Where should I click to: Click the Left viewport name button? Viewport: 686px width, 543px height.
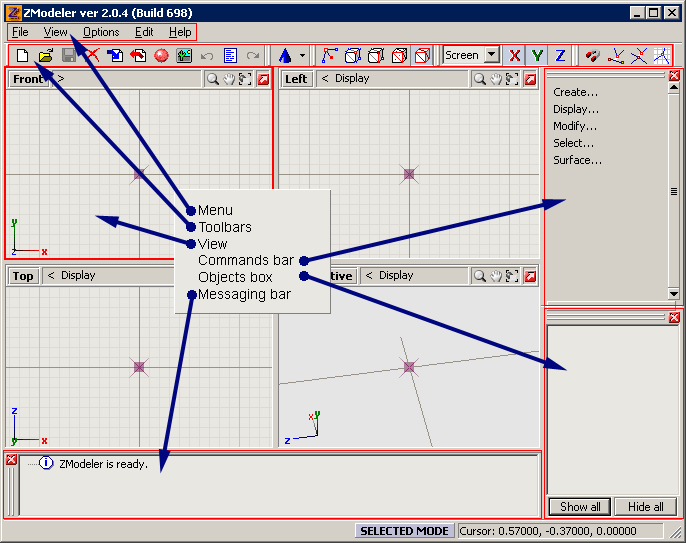[296, 79]
